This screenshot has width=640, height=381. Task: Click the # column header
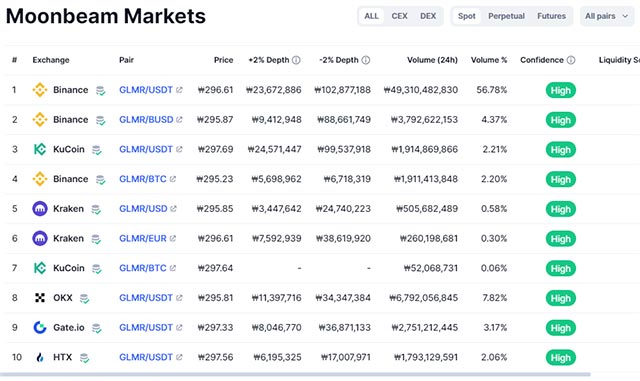14,60
